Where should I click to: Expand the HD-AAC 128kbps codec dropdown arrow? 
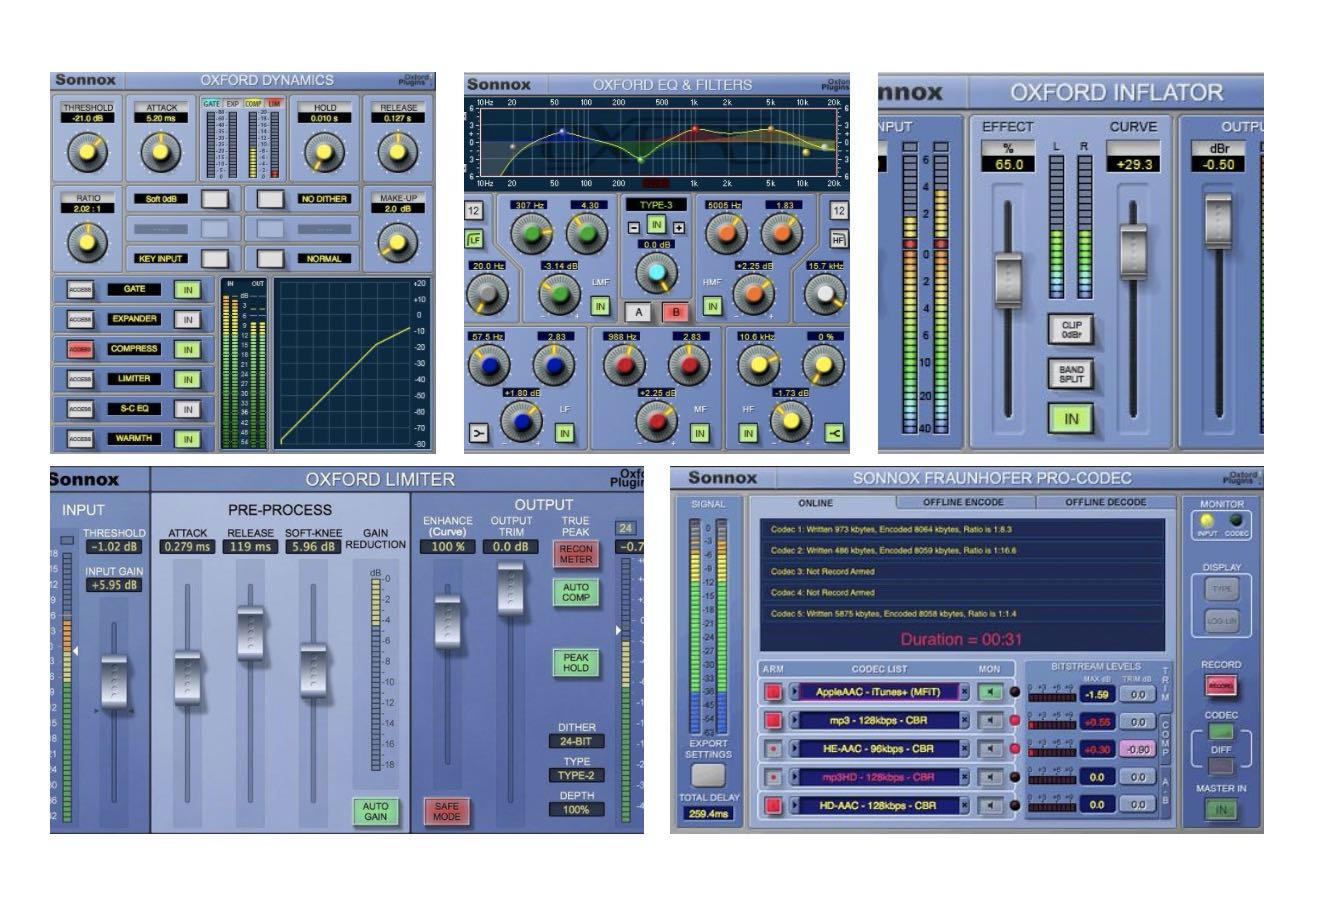click(x=795, y=804)
